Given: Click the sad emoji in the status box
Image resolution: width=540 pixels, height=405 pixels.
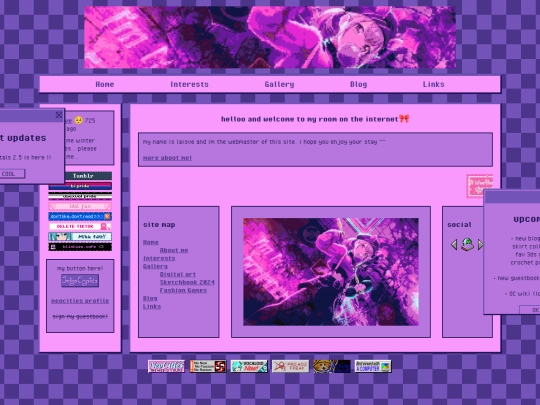Looking at the screenshot, I should coord(79,121).
